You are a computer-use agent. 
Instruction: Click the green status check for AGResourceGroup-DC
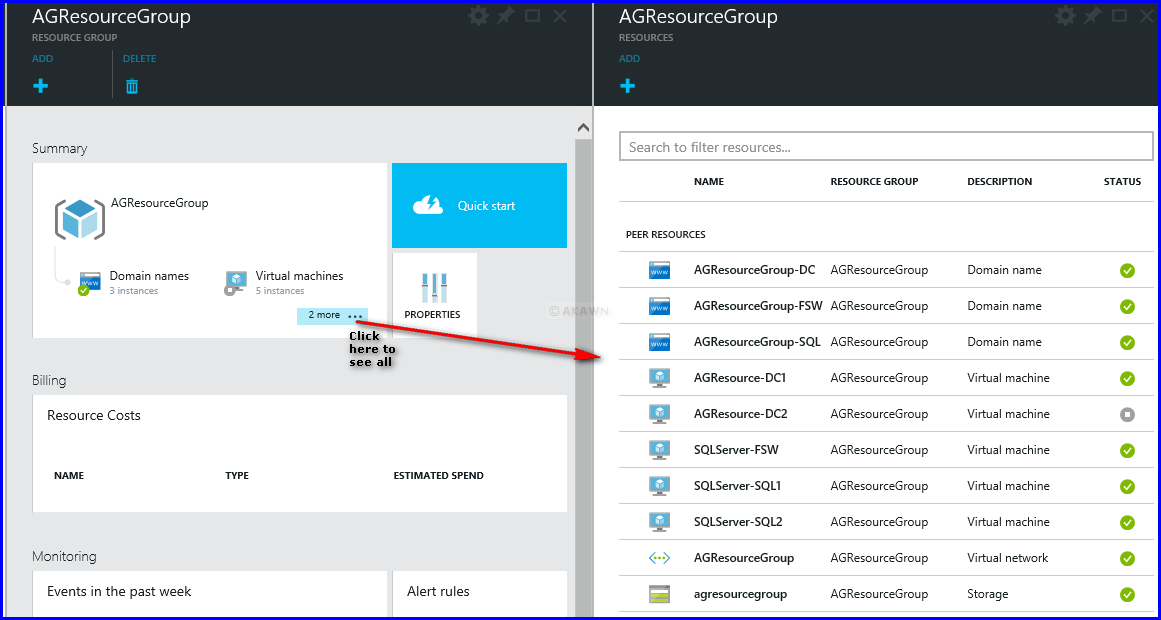click(x=1127, y=270)
